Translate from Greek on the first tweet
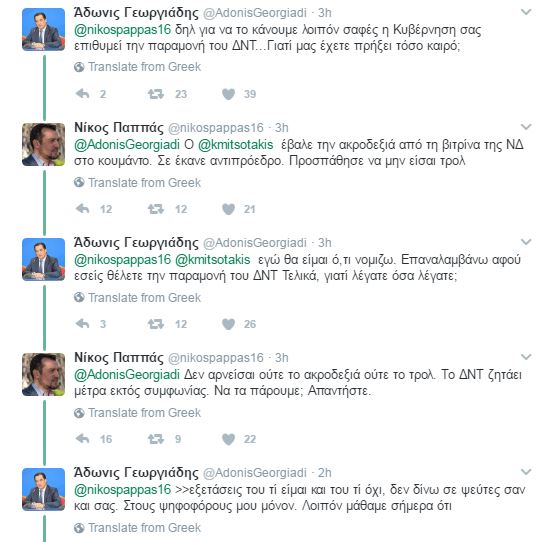The width and height of the screenshot is (553, 542). click(138, 67)
